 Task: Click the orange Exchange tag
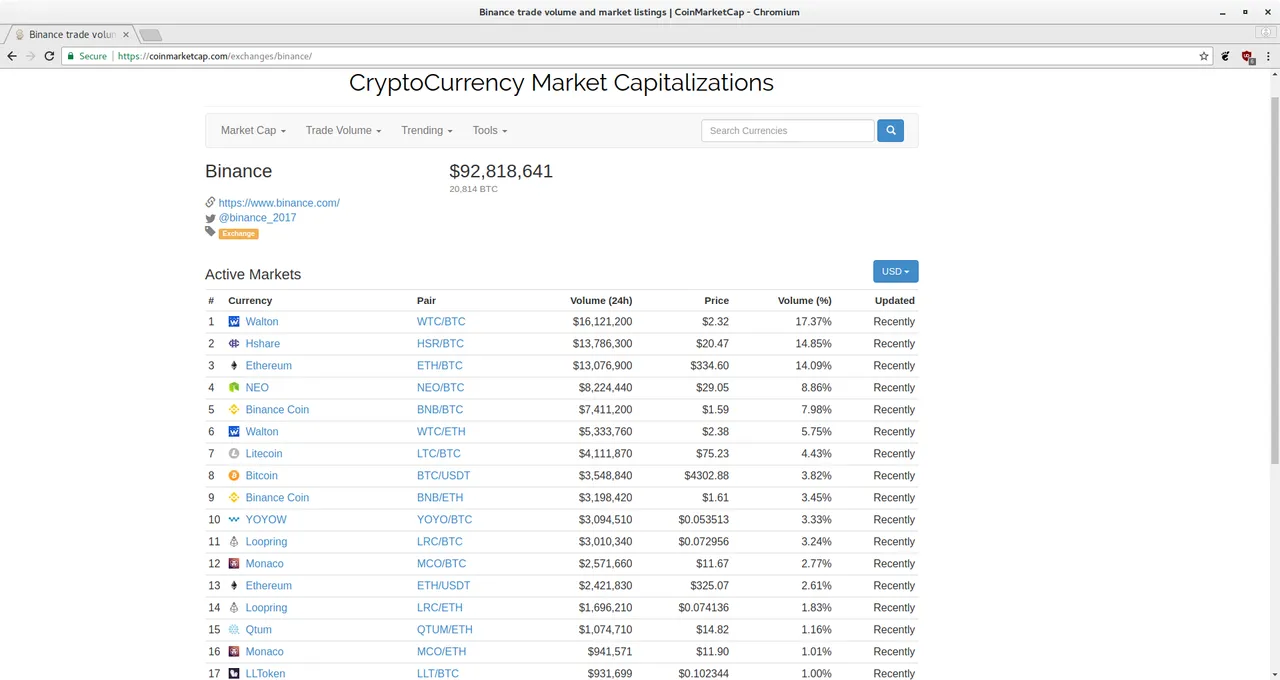point(238,233)
